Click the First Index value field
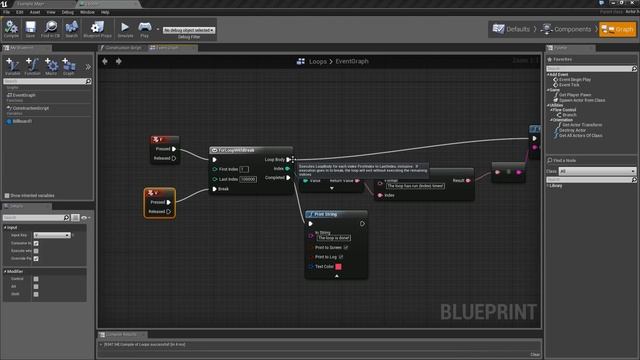The image size is (640, 360). coord(244,169)
